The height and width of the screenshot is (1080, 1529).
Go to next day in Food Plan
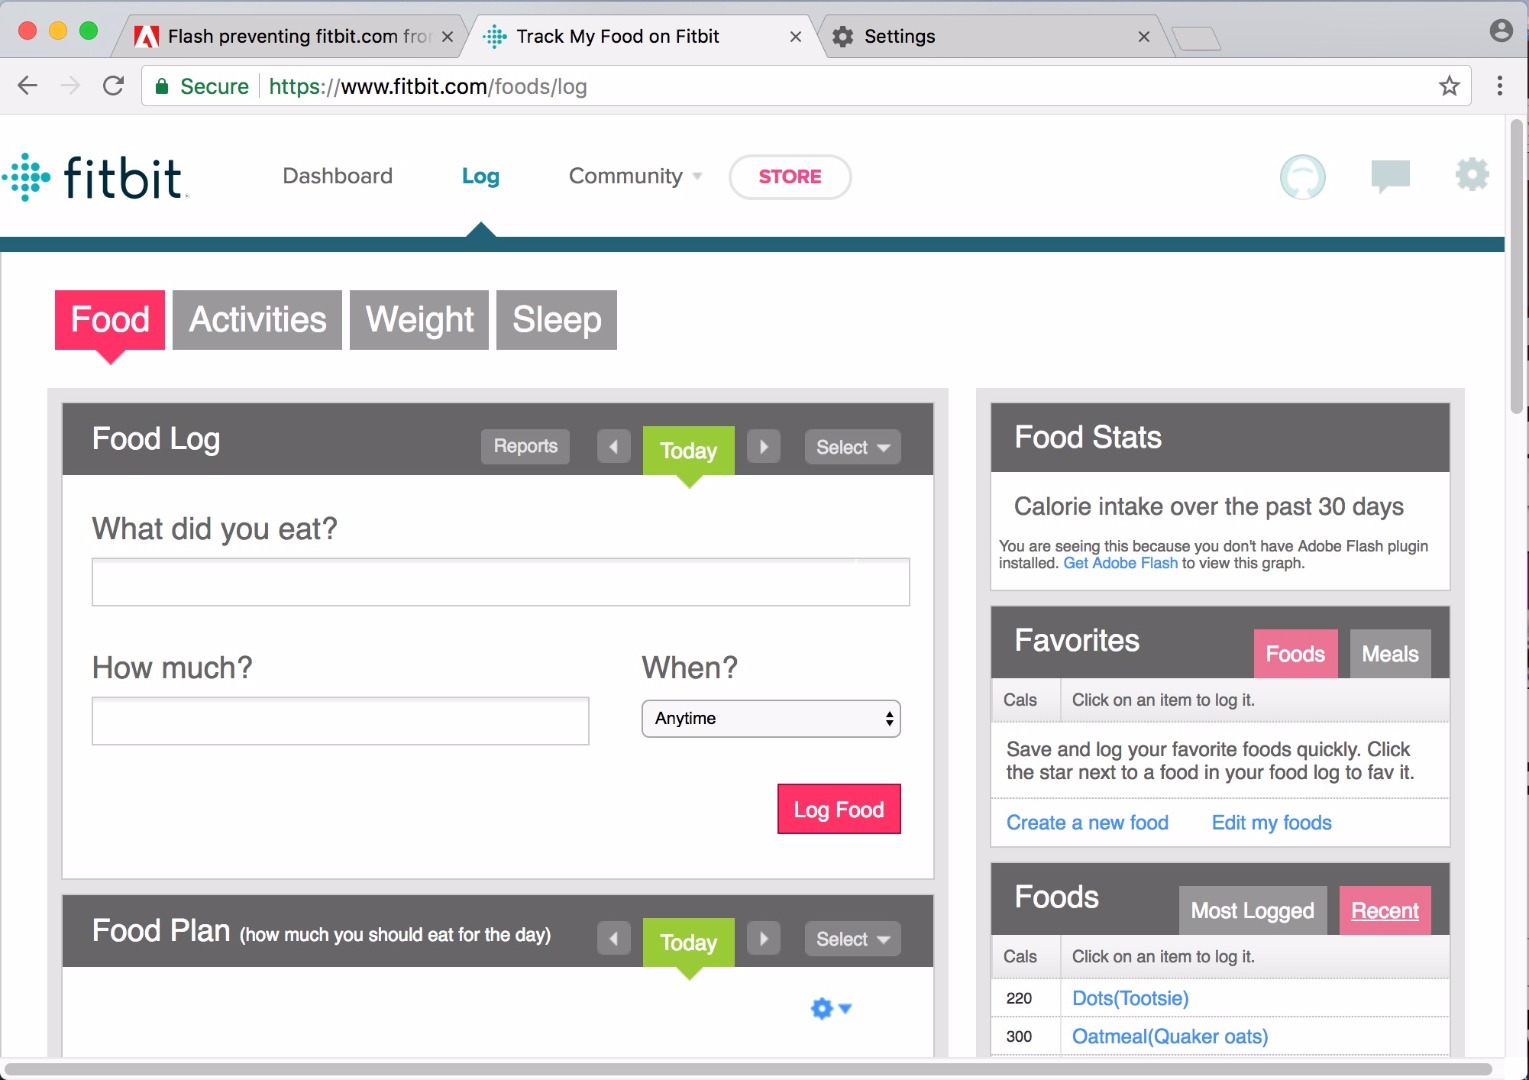(763, 939)
